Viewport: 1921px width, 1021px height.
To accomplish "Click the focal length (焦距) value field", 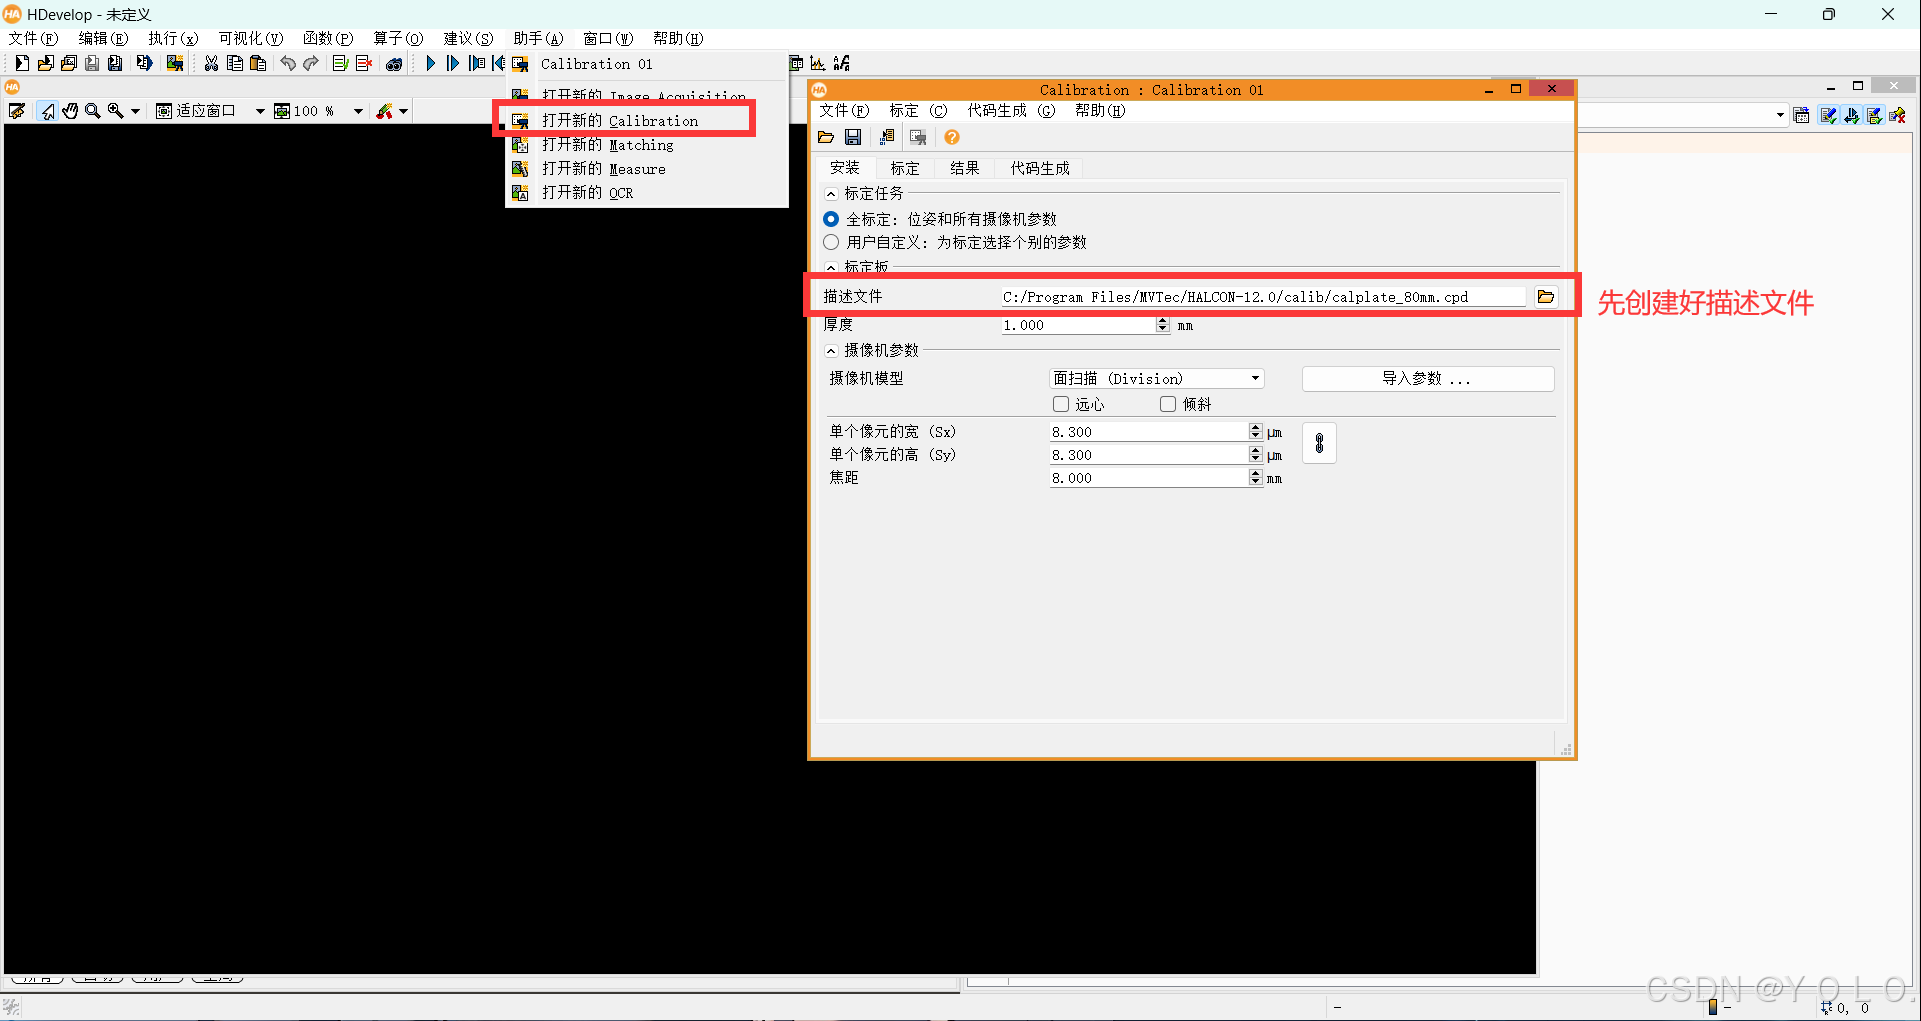I will (1148, 478).
